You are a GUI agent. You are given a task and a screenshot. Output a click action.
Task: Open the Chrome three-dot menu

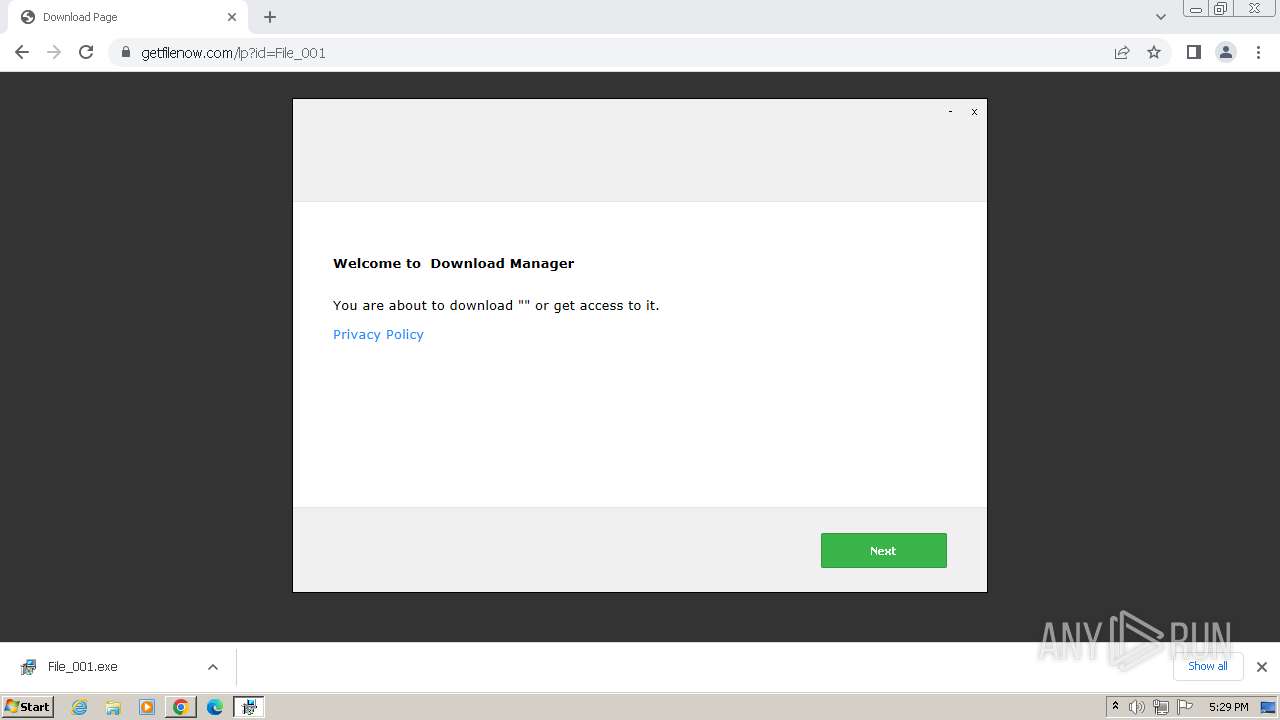tap(1259, 52)
